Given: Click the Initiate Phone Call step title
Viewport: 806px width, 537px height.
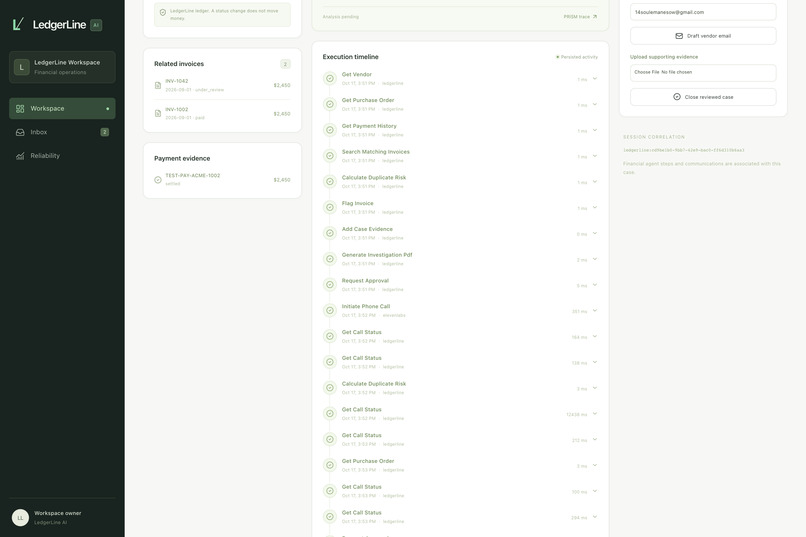Looking at the screenshot, I should [x=366, y=306].
